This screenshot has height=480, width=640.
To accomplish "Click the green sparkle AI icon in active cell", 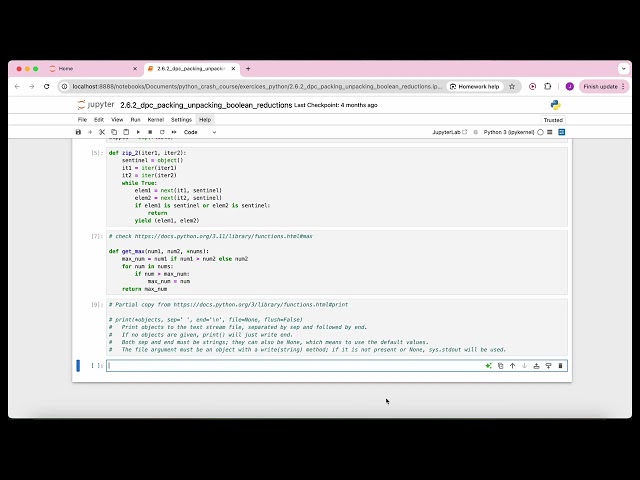I will (488, 366).
